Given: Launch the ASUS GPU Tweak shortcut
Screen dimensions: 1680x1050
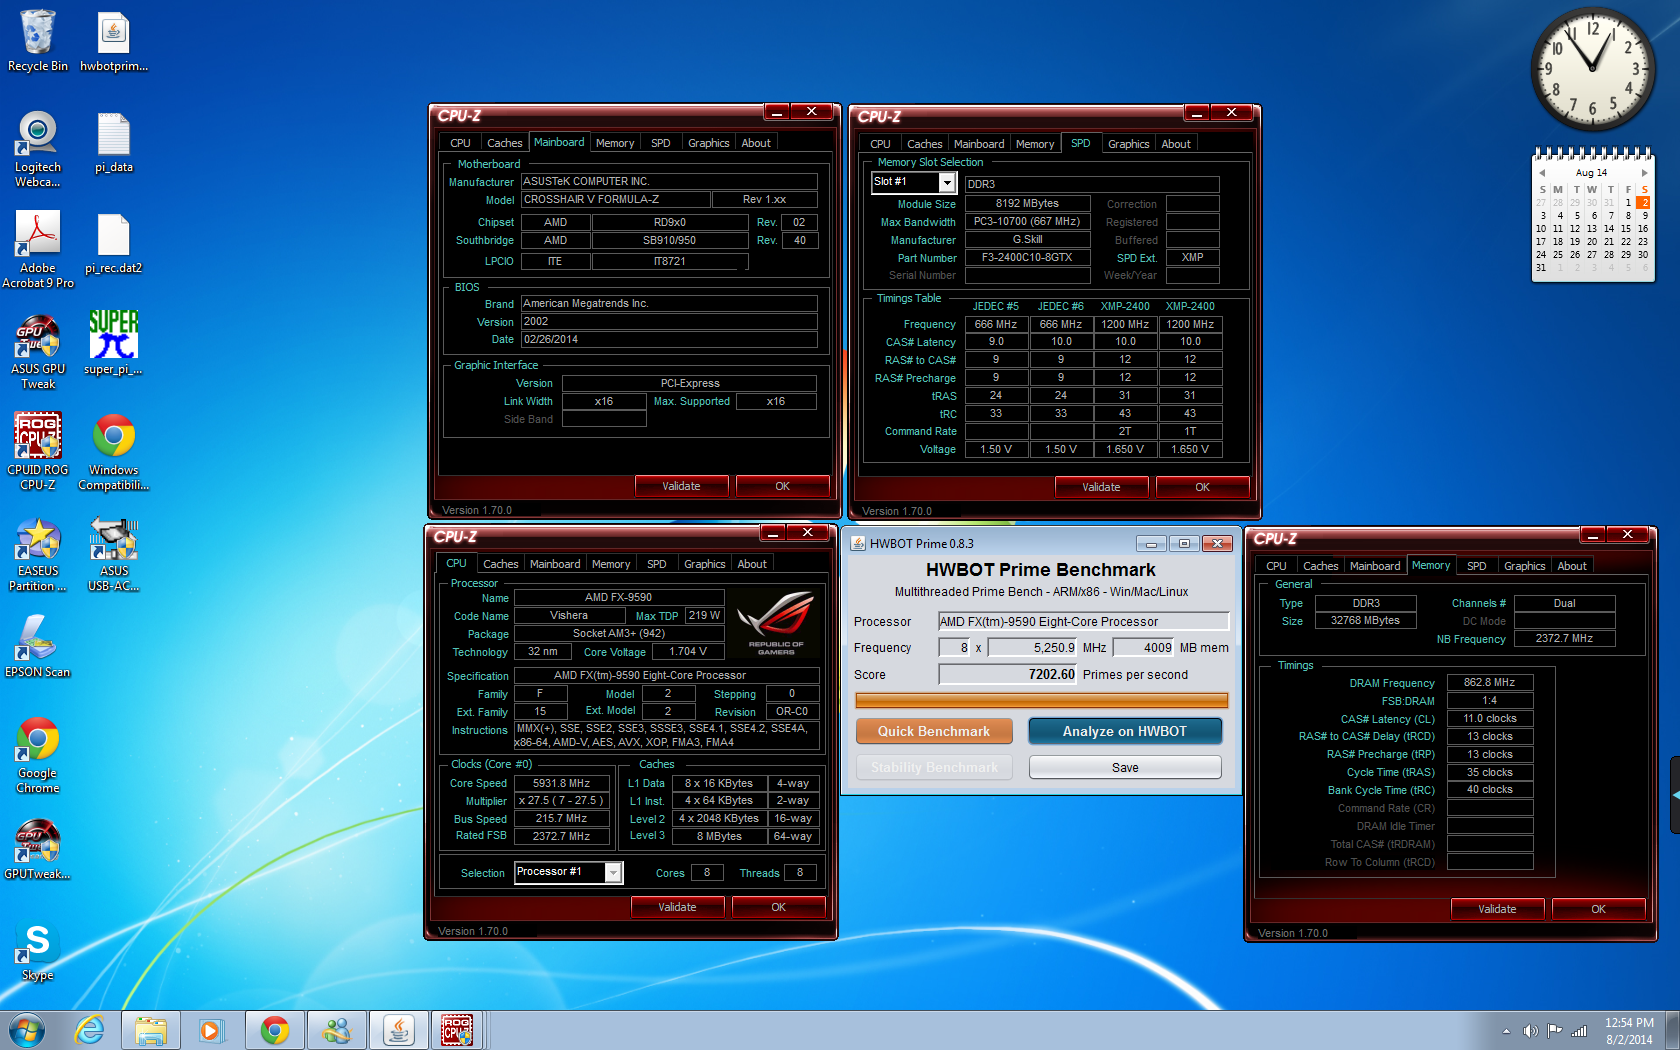Looking at the screenshot, I should [38, 351].
